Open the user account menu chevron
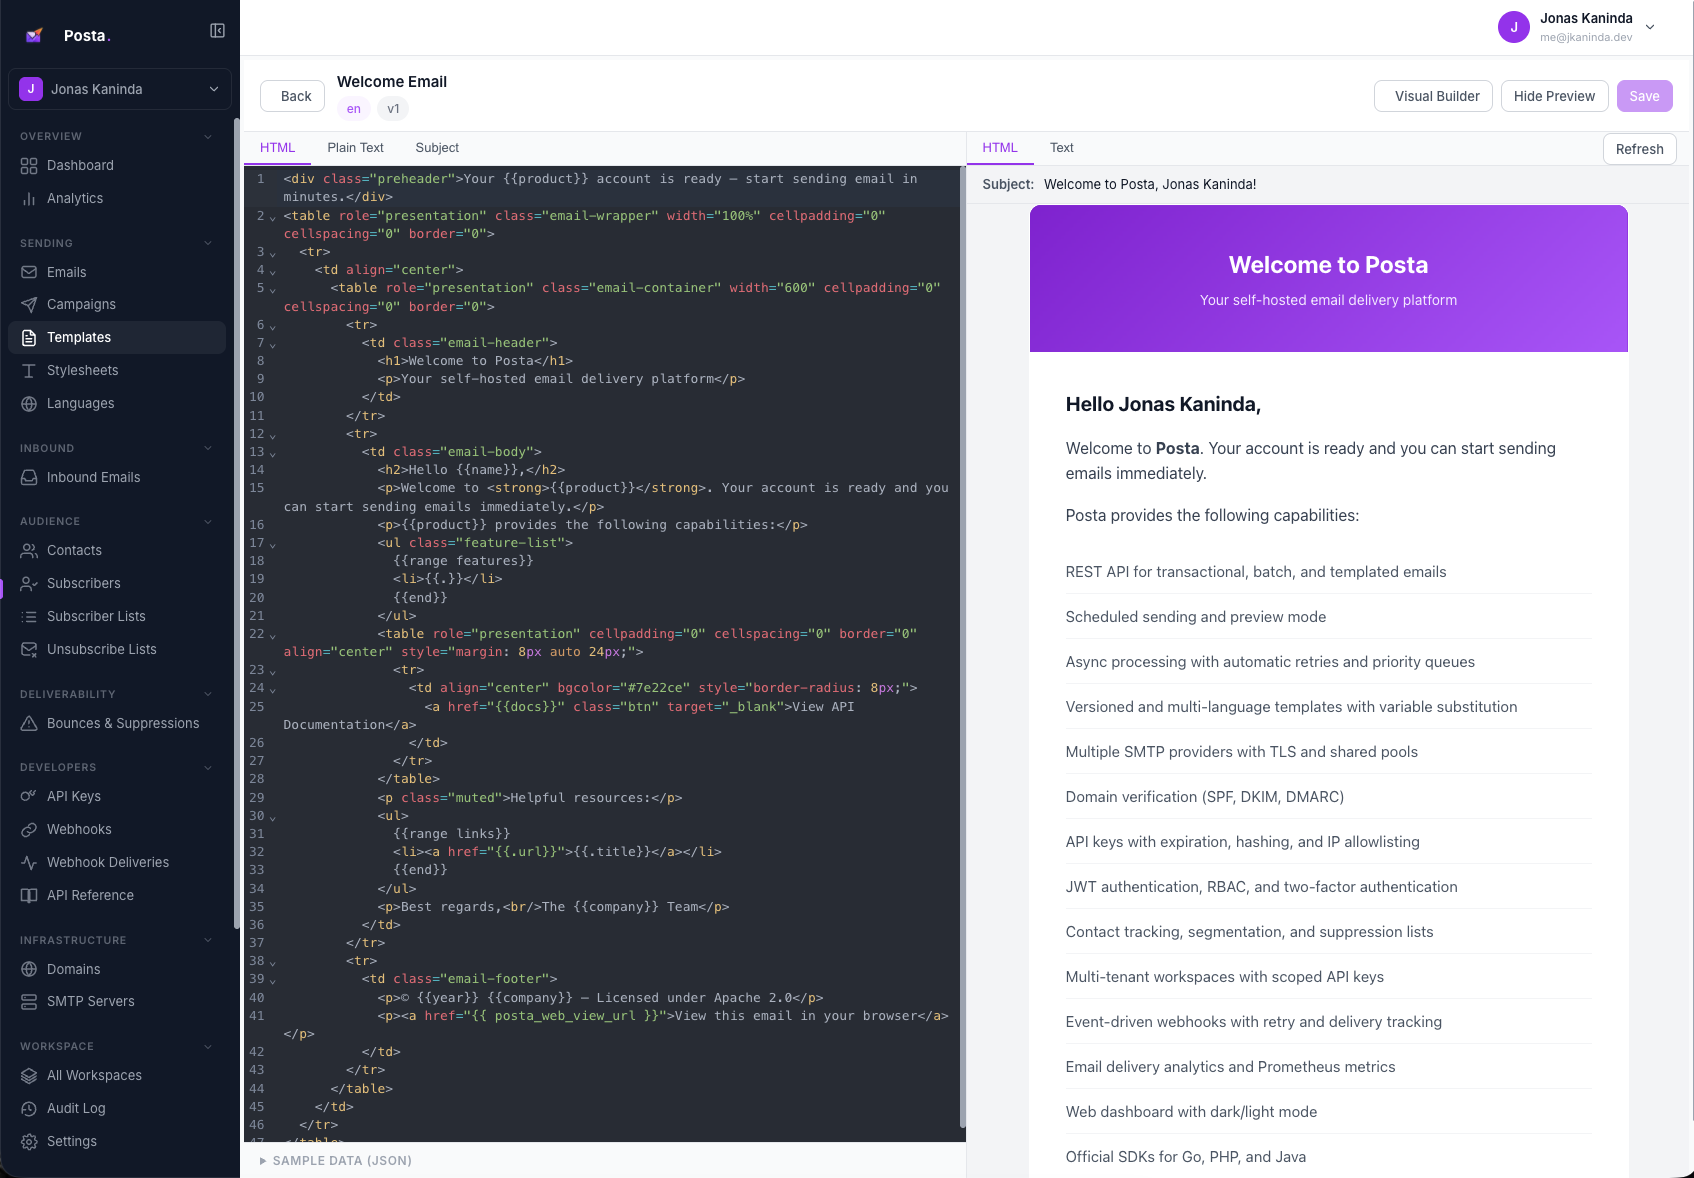 coord(1650,27)
